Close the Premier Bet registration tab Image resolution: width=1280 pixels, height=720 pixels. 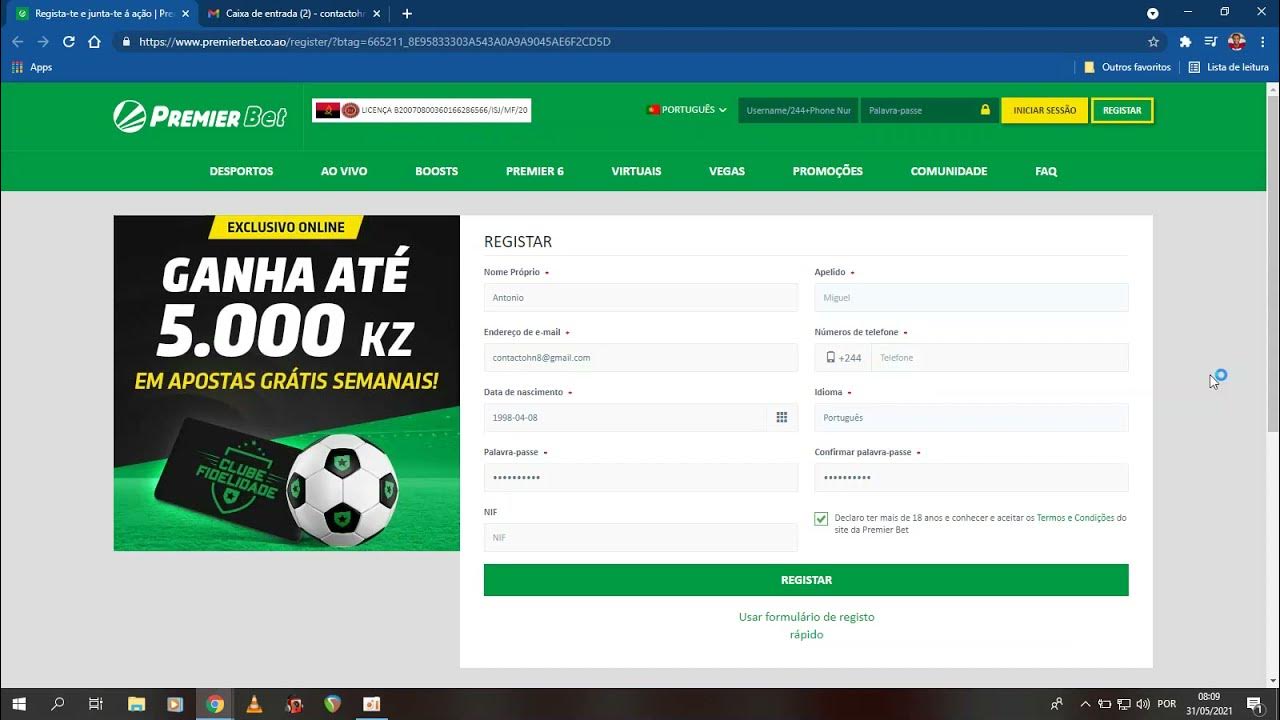click(x=185, y=13)
